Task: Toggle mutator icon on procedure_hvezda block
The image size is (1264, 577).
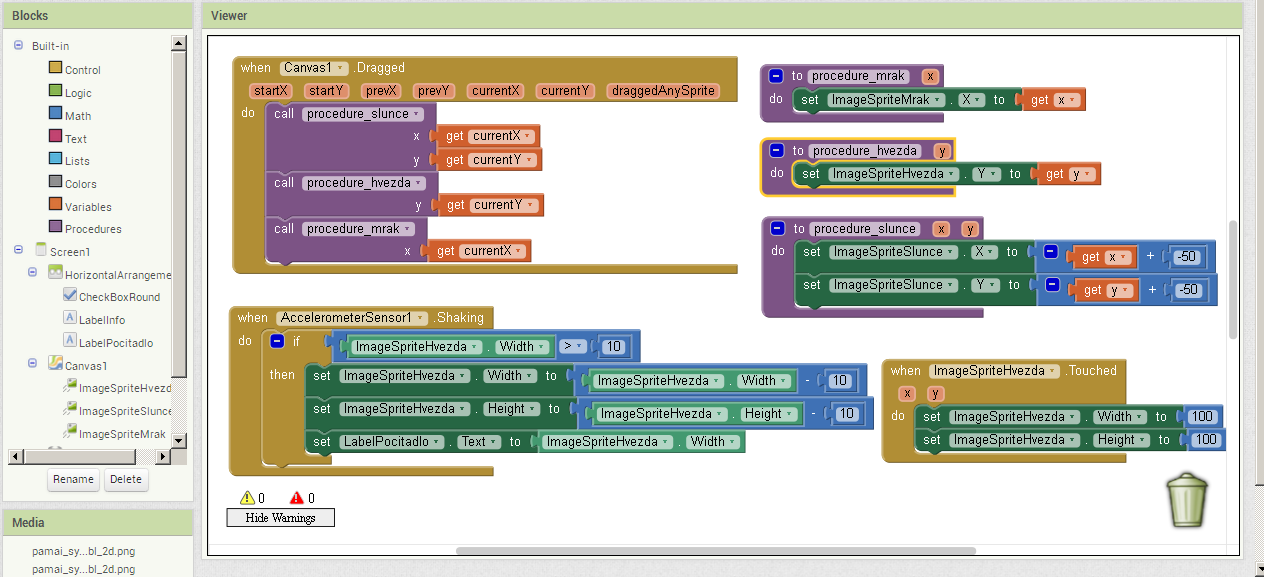Action: tap(777, 150)
